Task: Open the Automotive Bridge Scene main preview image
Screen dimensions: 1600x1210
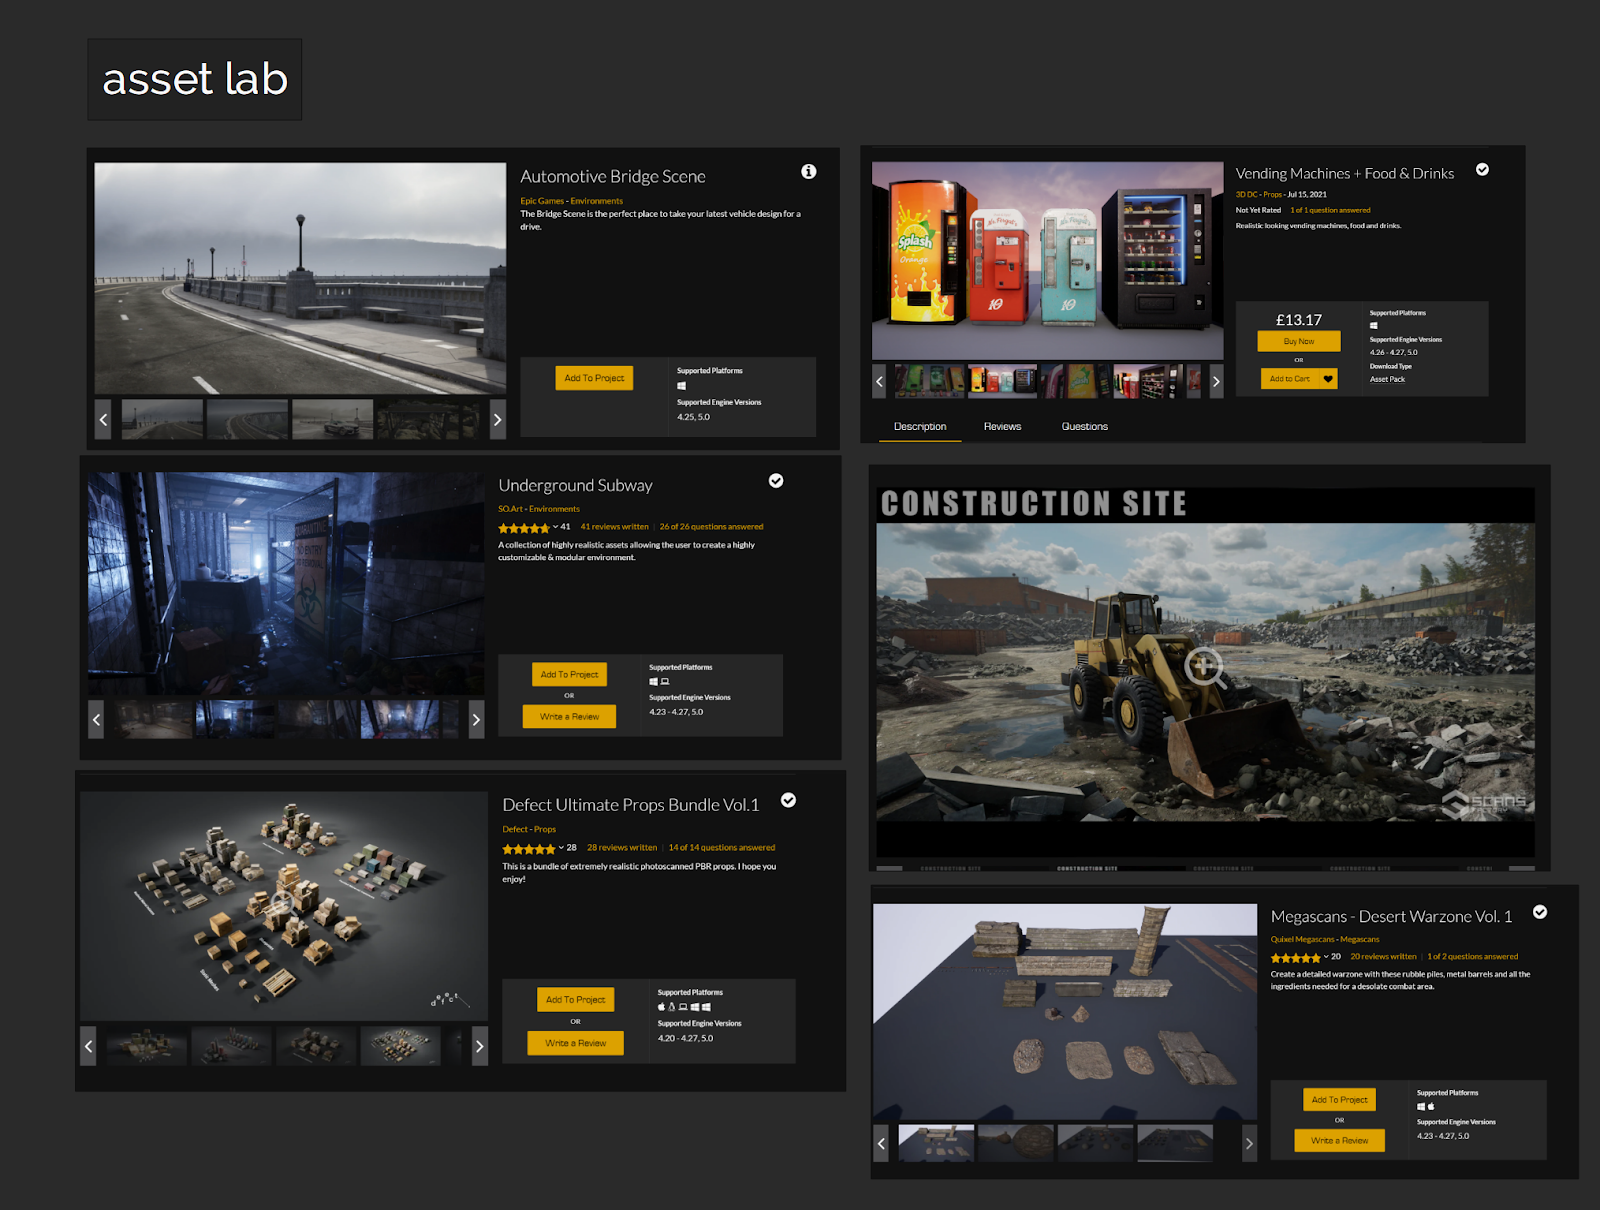Action: tap(300, 278)
